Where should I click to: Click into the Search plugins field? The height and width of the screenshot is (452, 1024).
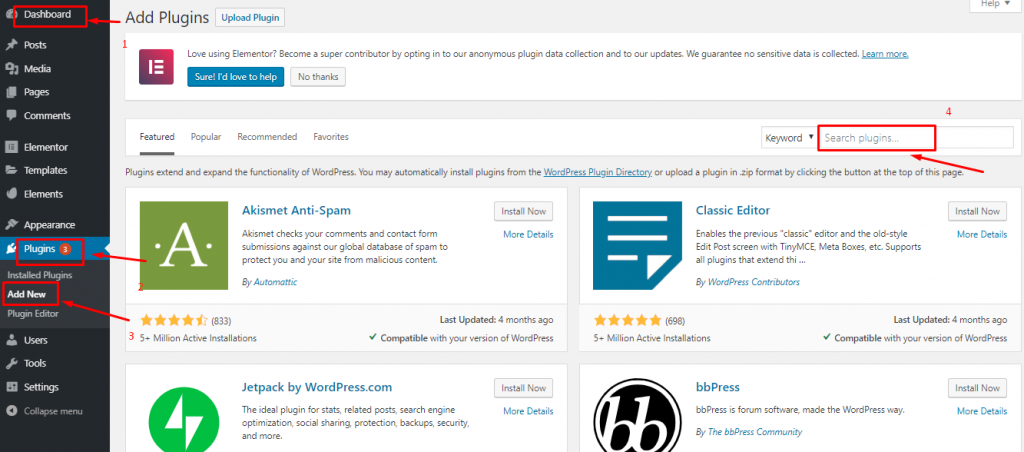tap(916, 138)
